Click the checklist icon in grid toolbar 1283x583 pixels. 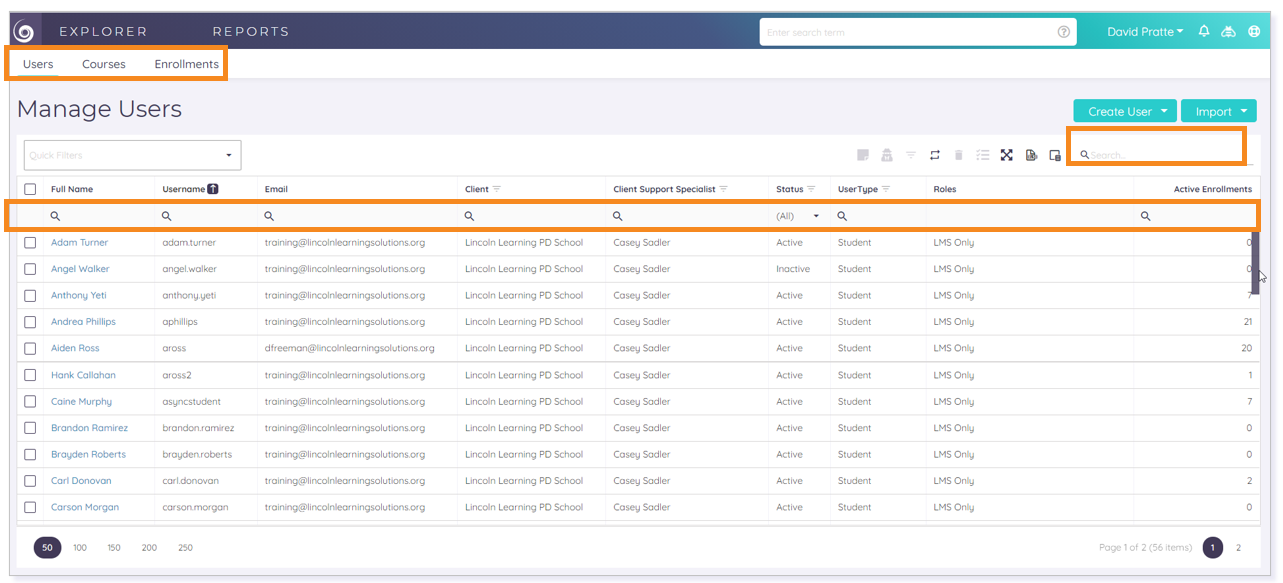983,155
